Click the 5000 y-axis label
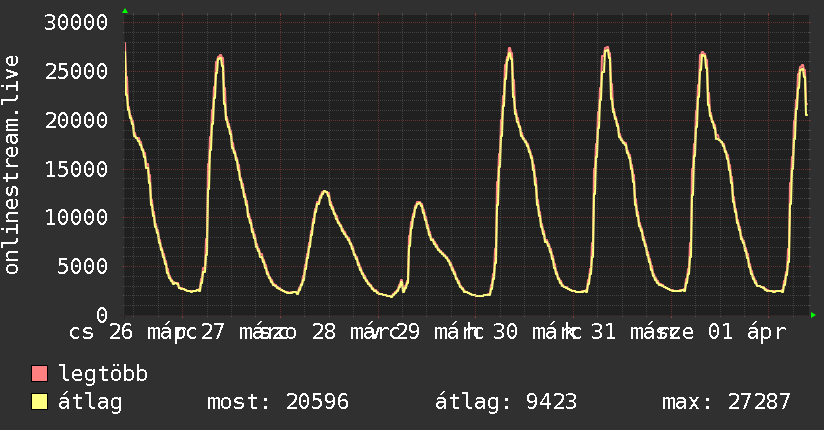Image resolution: width=824 pixels, height=430 pixels. pos(83,267)
